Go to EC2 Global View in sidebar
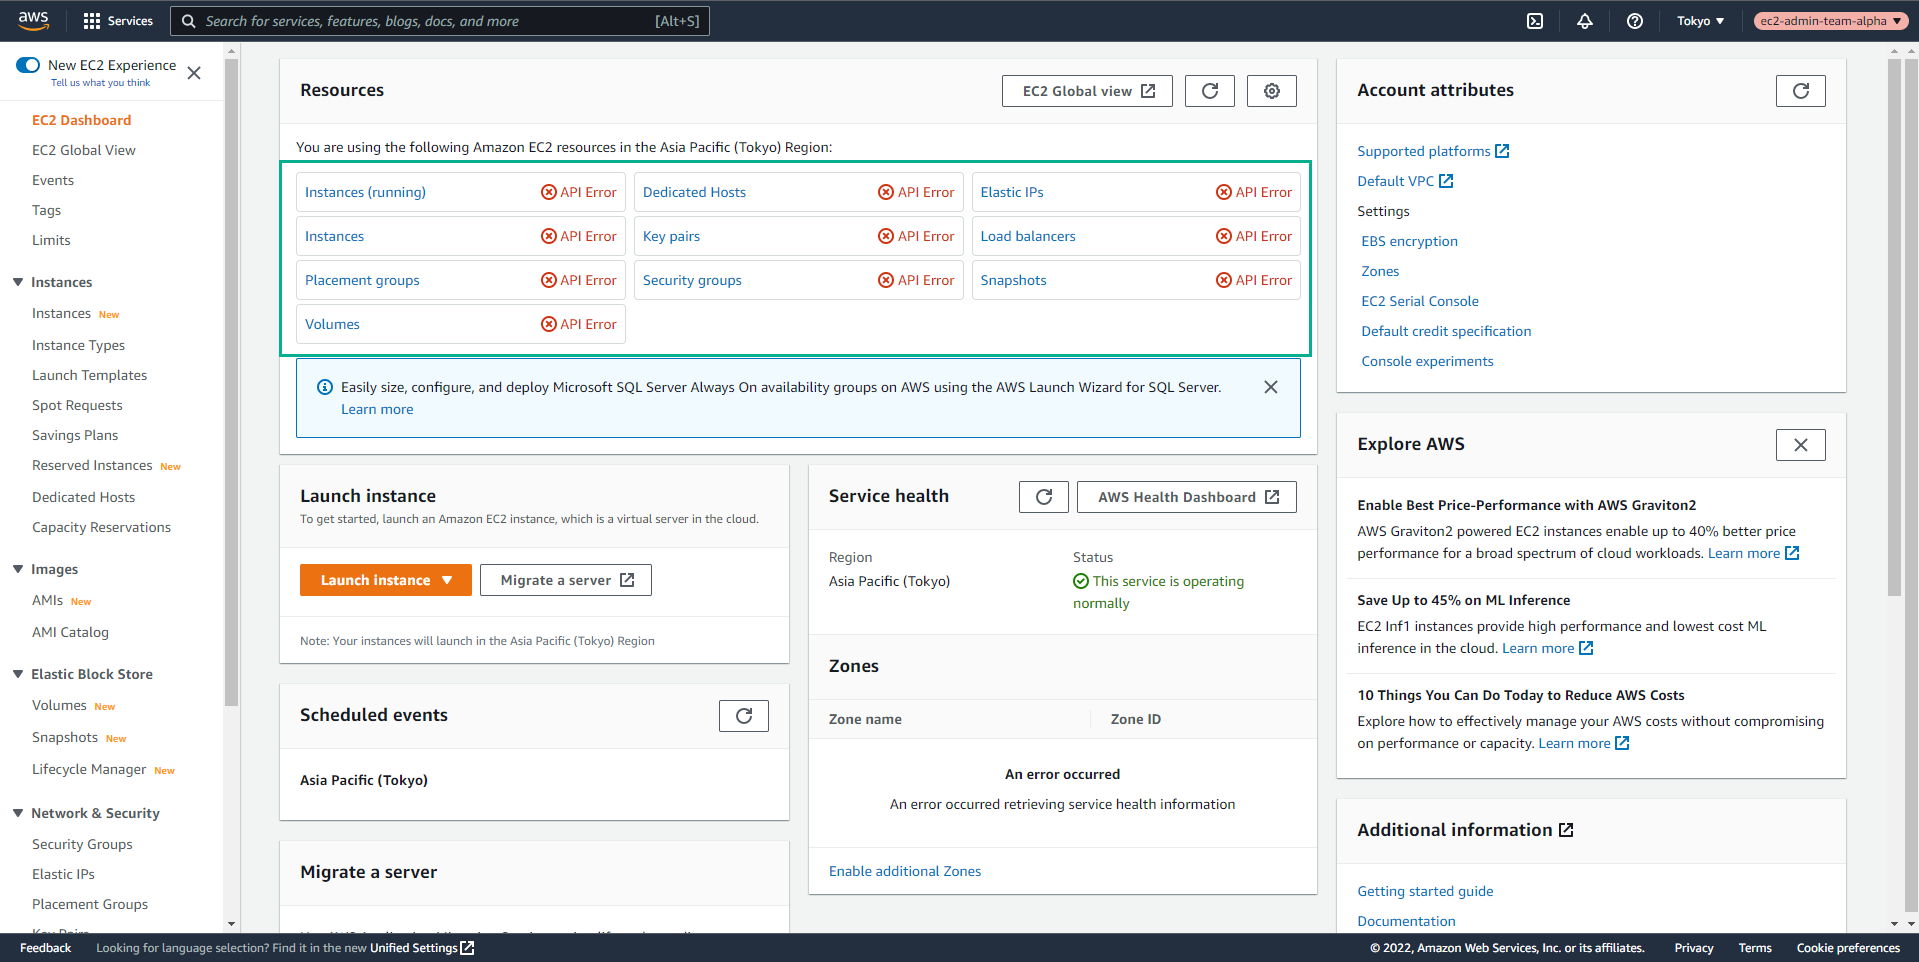The image size is (1919, 962). click(84, 150)
